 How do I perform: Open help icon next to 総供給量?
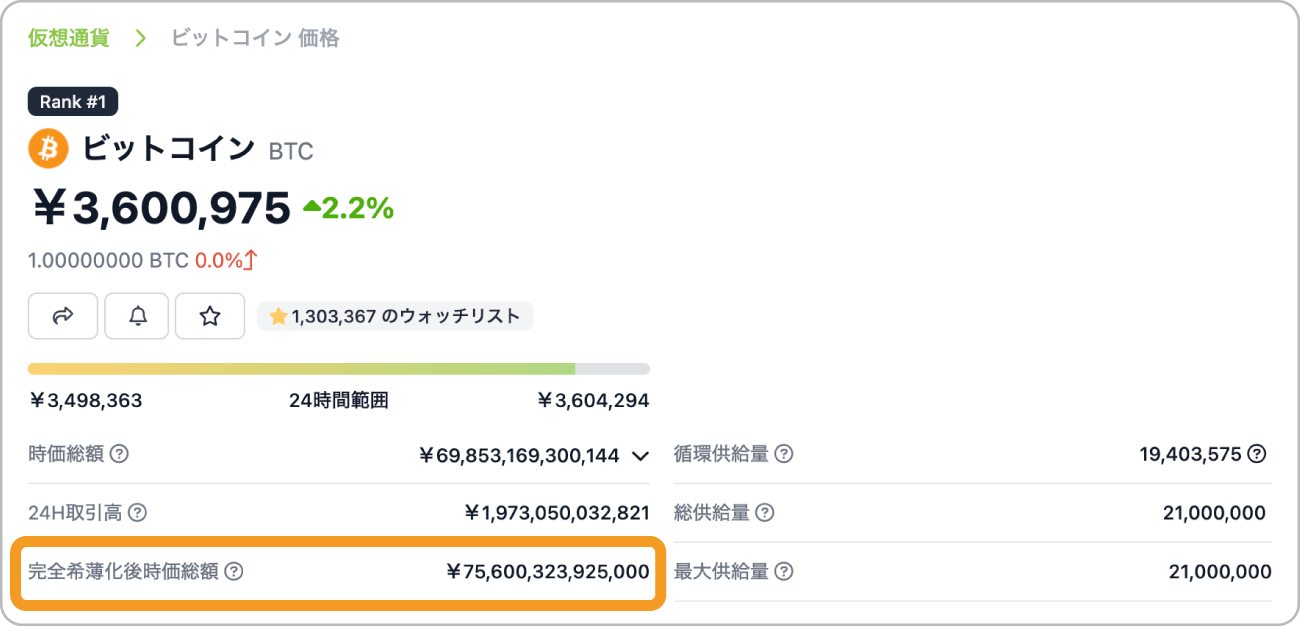[765, 513]
